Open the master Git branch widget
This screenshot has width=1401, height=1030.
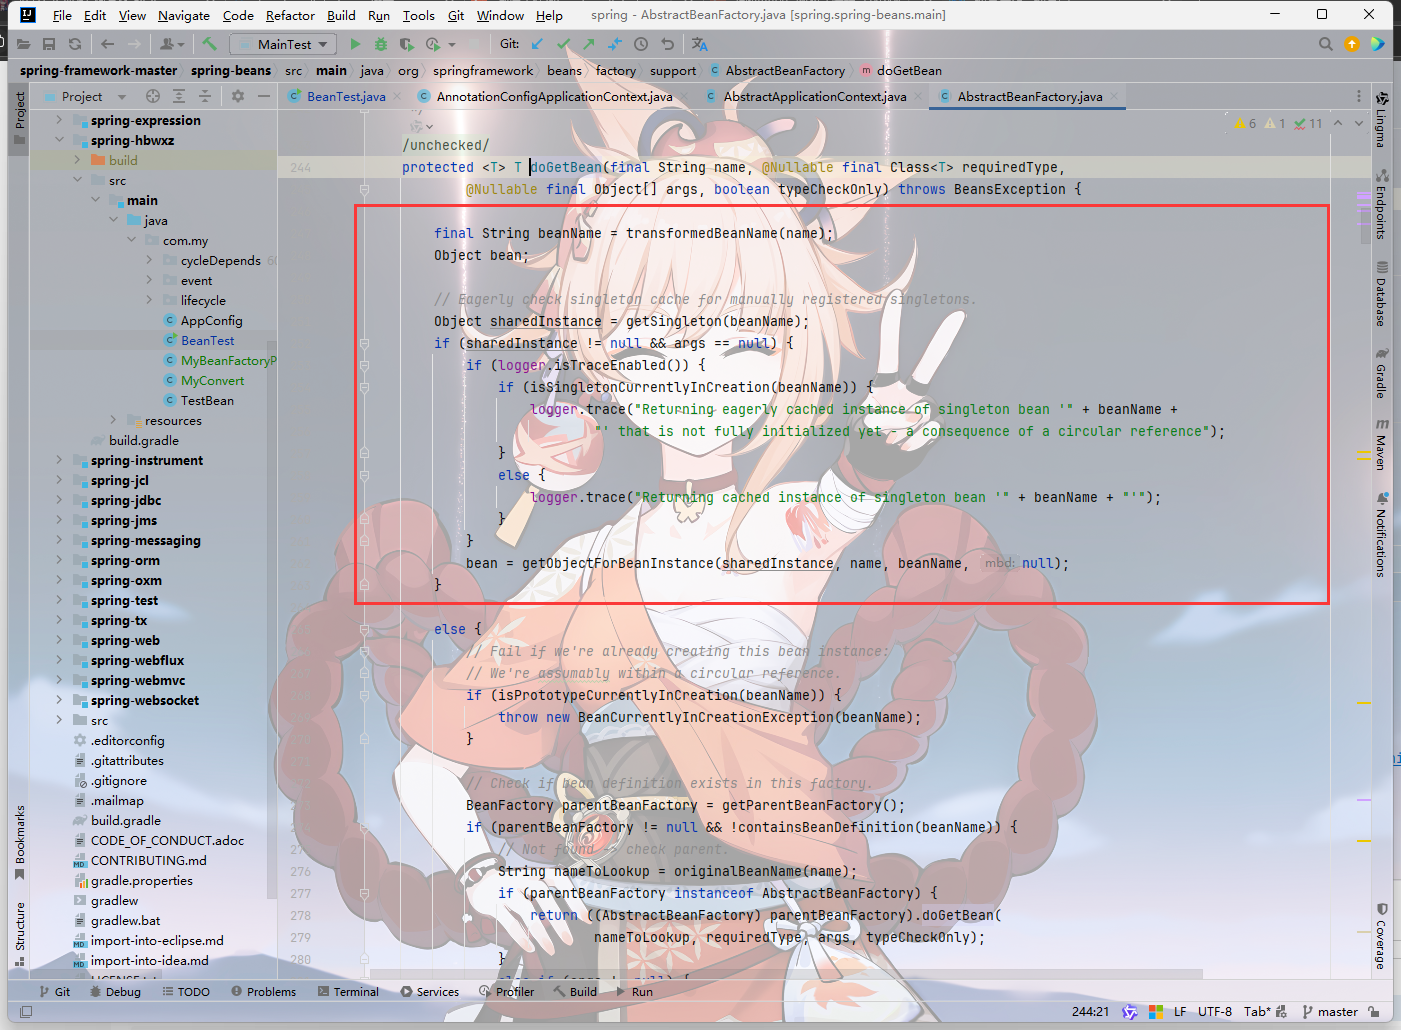(x=1330, y=1011)
